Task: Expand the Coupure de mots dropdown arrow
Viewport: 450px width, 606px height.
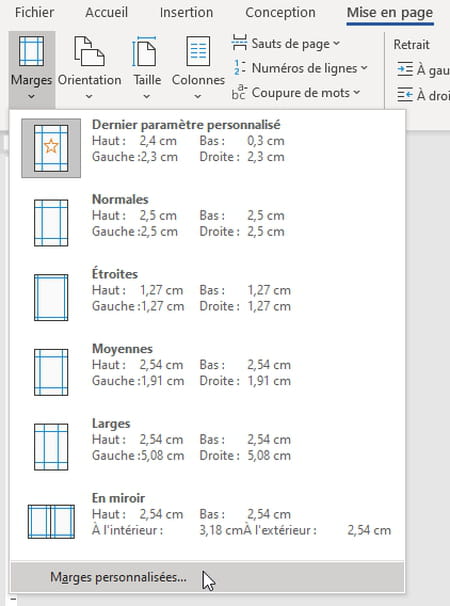Action: 356,93
